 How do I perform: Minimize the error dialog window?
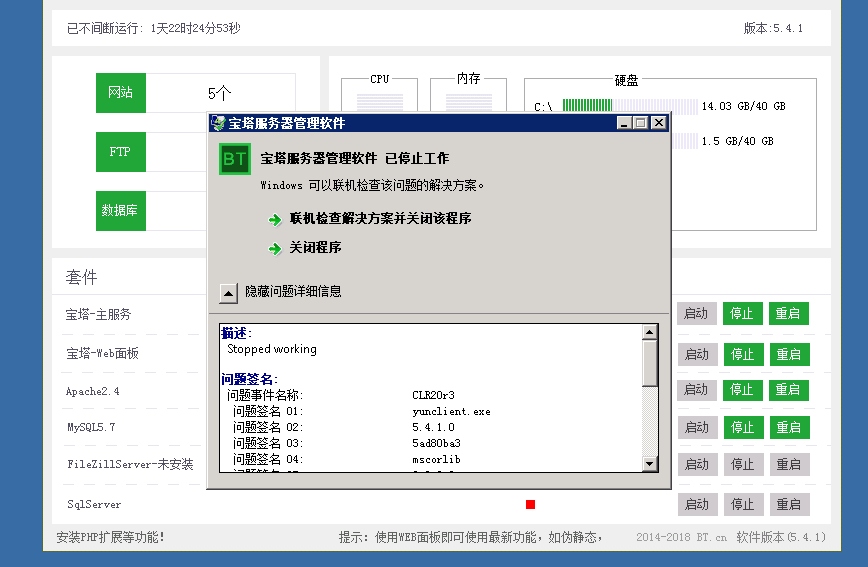point(624,123)
